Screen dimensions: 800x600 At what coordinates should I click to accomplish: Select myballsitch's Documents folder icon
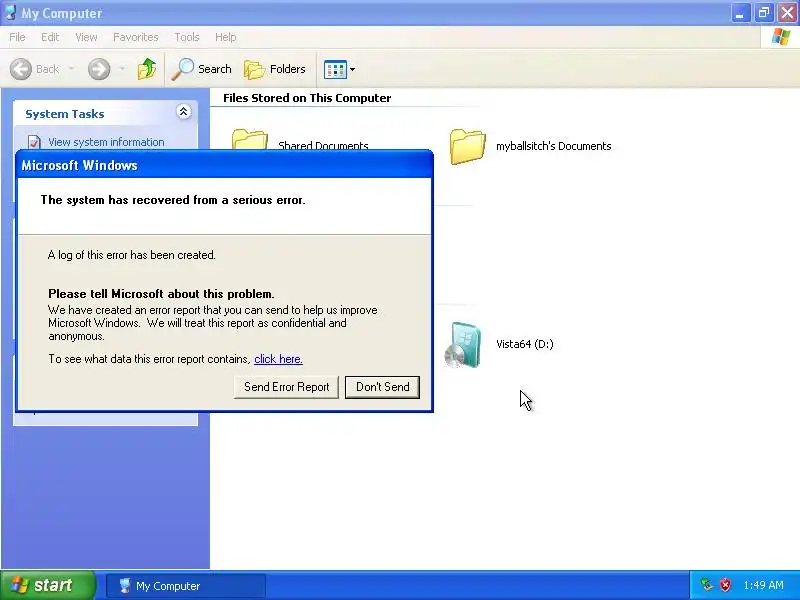coord(467,147)
